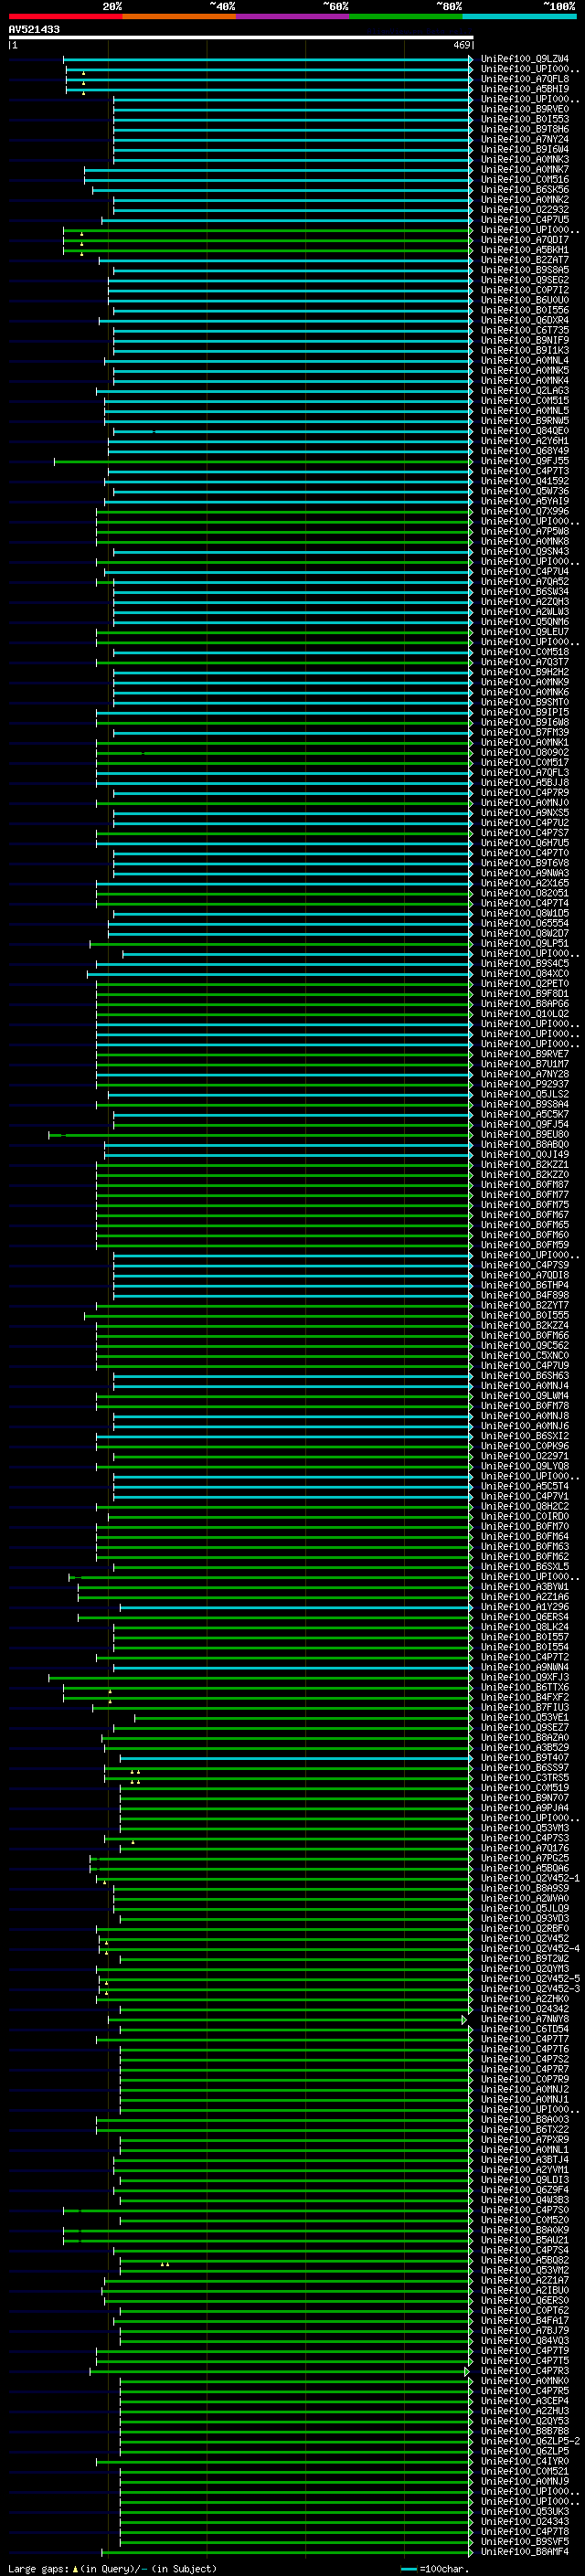Select the AV521433 query name
Screen dimensions: 585x2576
[x=34, y=30]
